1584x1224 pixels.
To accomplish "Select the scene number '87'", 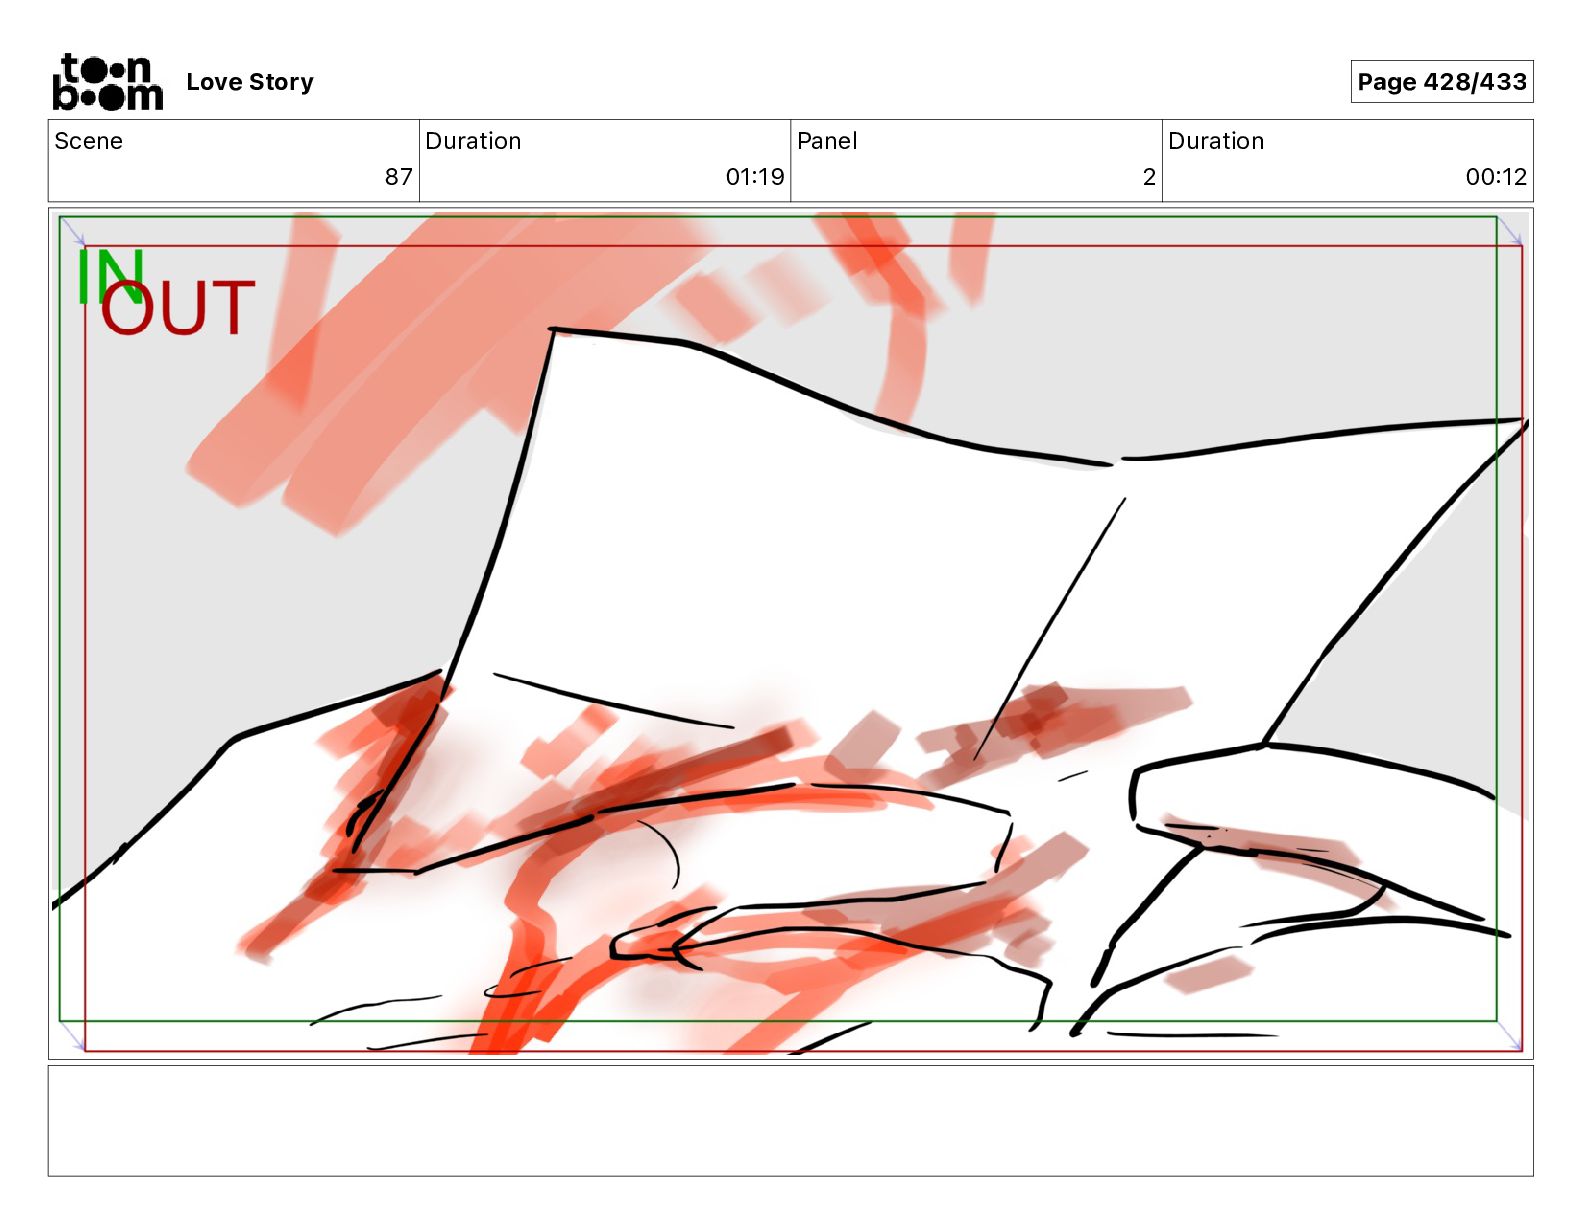I will point(399,177).
